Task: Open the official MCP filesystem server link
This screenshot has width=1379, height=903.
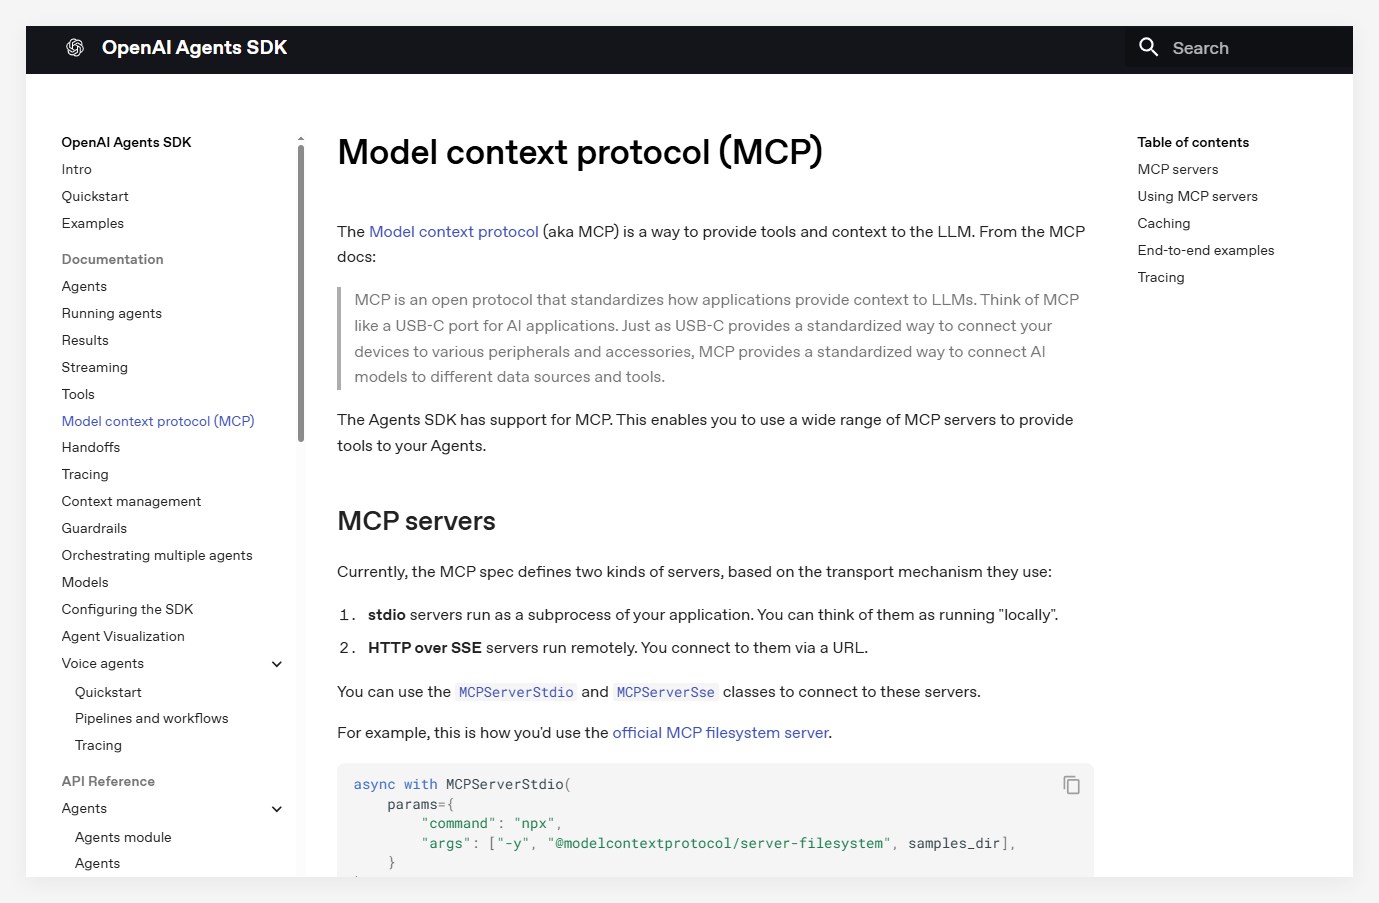Action: tap(720, 733)
